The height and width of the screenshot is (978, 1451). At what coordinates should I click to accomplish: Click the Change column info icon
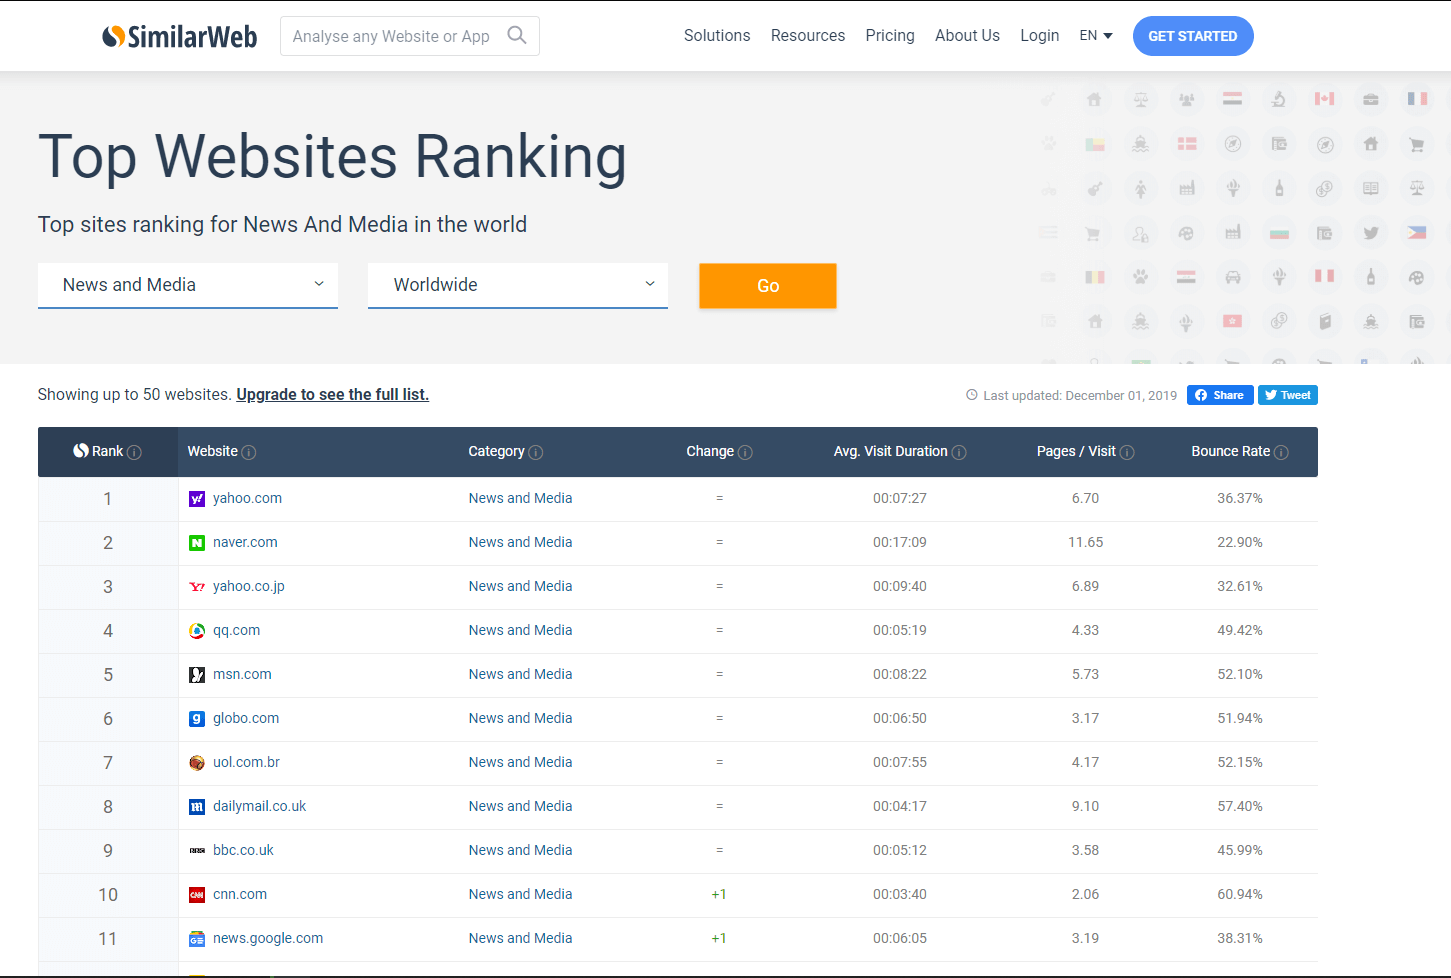[745, 452]
